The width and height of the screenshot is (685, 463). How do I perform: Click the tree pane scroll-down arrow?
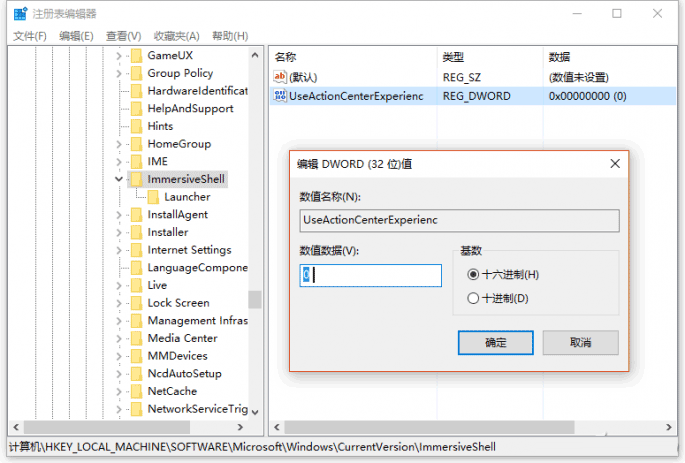tap(255, 412)
